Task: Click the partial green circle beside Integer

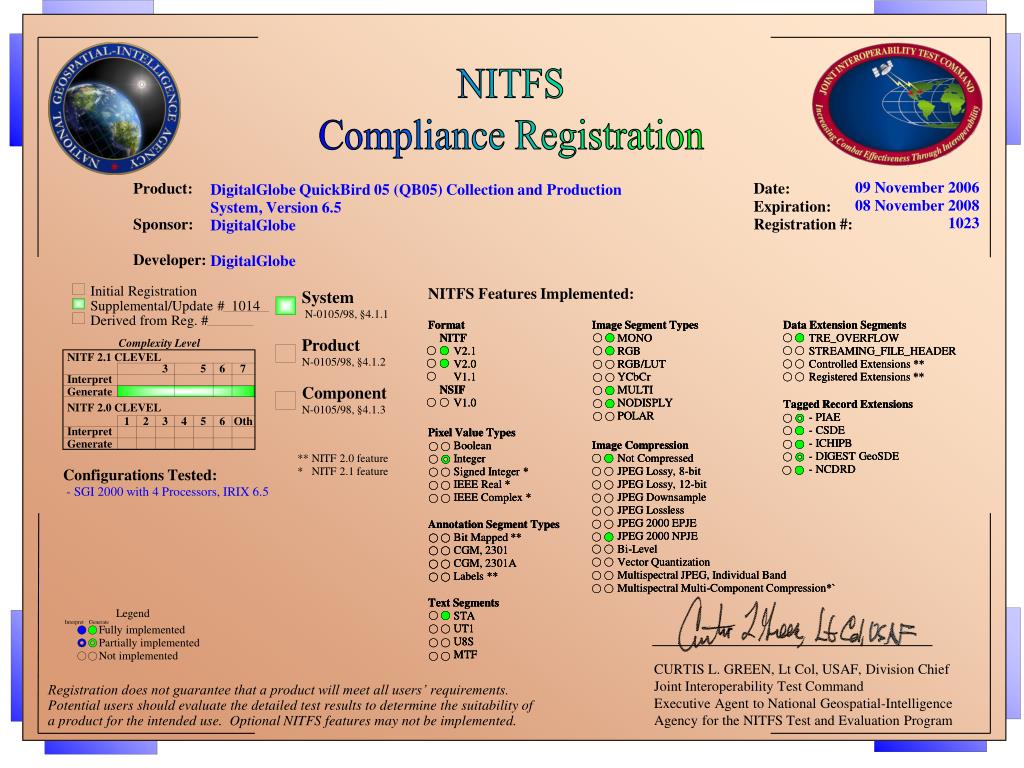Action: (445, 459)
